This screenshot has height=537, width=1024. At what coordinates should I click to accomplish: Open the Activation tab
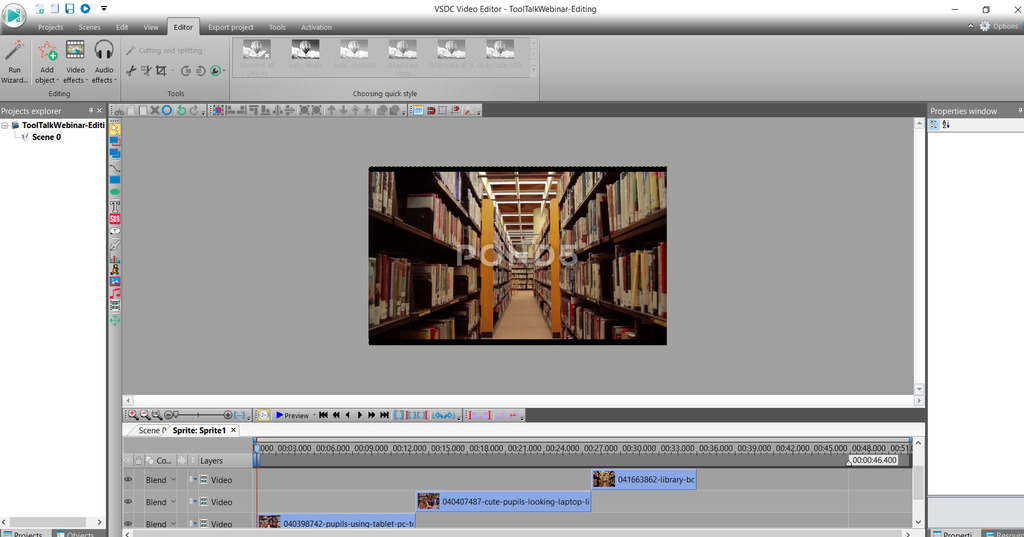316,27
